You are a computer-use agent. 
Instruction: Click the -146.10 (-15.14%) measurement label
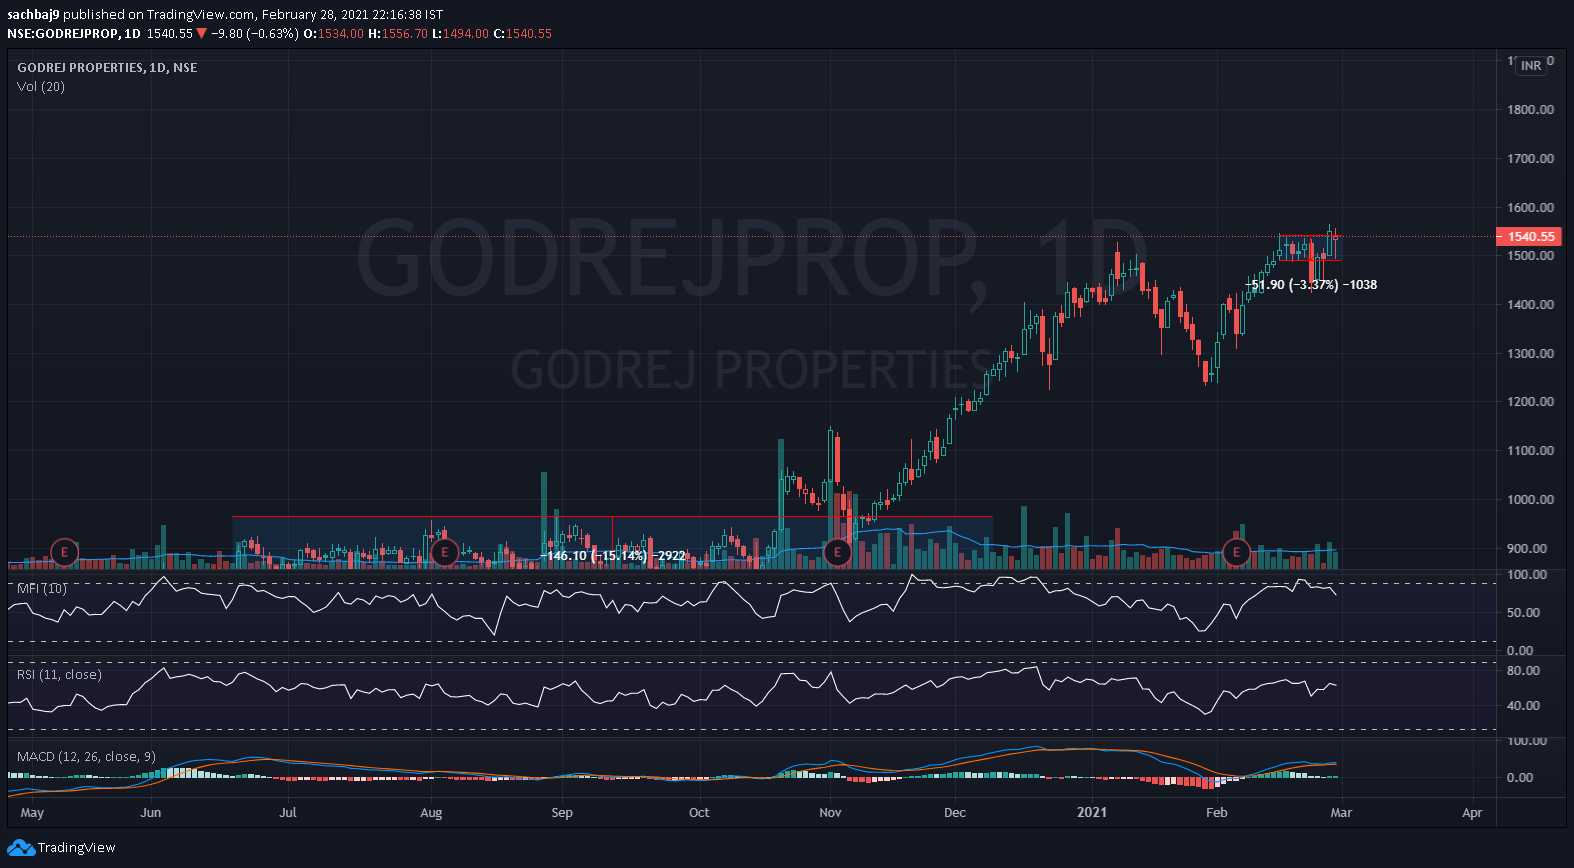coord(614,555)
